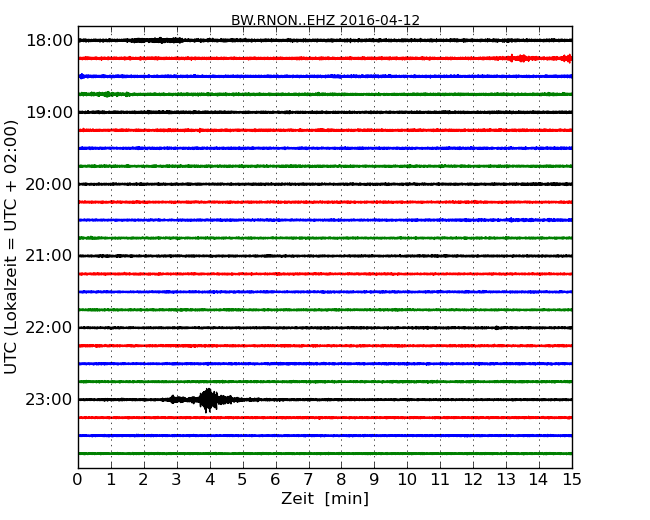The height and width of the screenshot is (520, 650).
Task: Click the 12 tick label on minute axis
Action: (473, 479)
